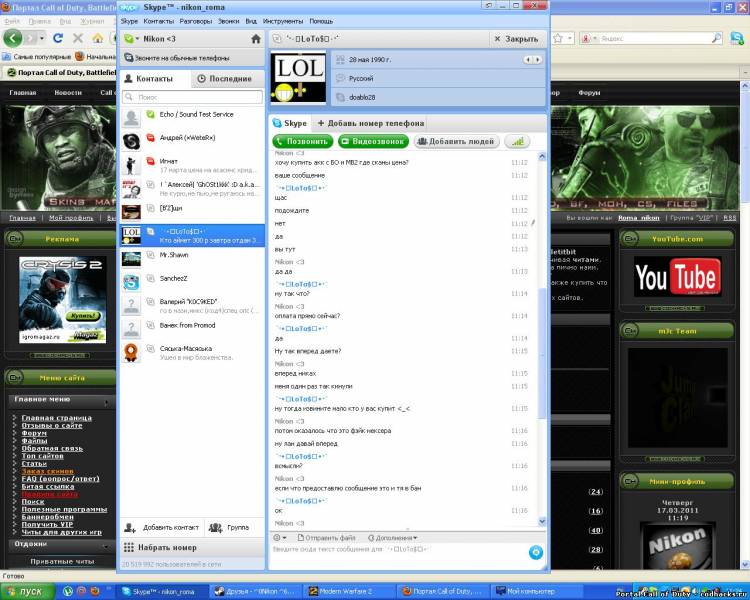This screenshot has height=600, width=750.
Task: Select contact SancheZ
Action: [x=192, y=281]
